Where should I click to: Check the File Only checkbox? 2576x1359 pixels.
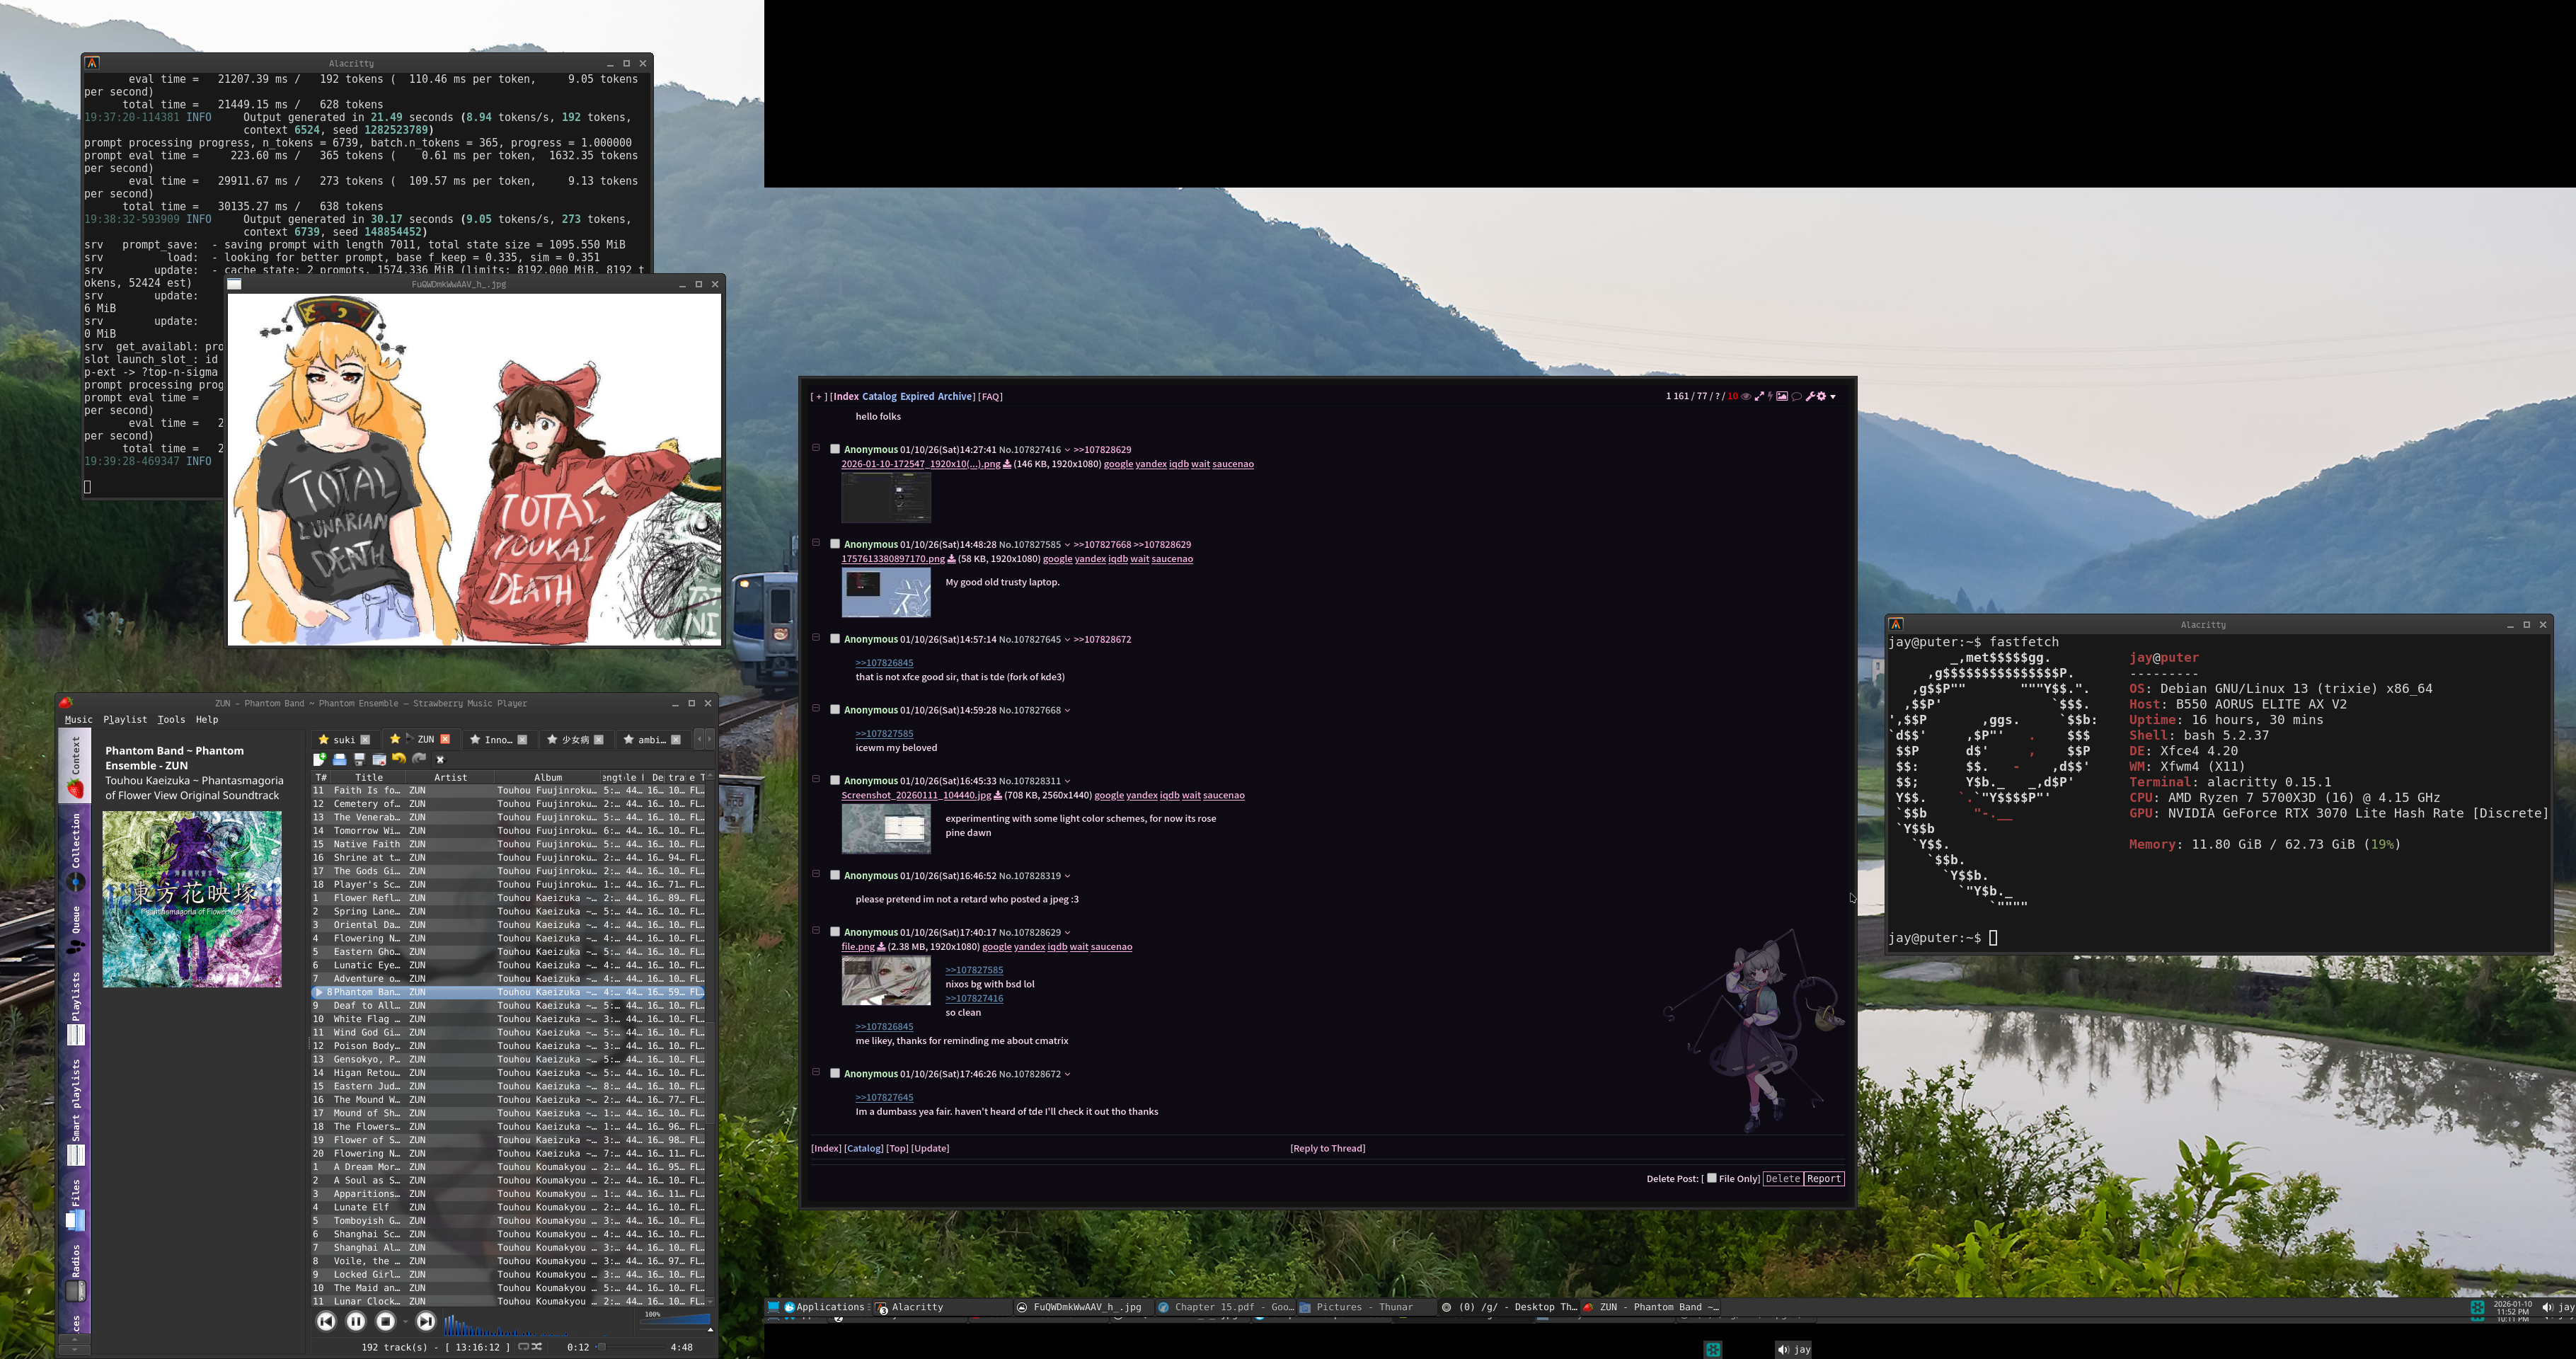pos(1711,1178)
